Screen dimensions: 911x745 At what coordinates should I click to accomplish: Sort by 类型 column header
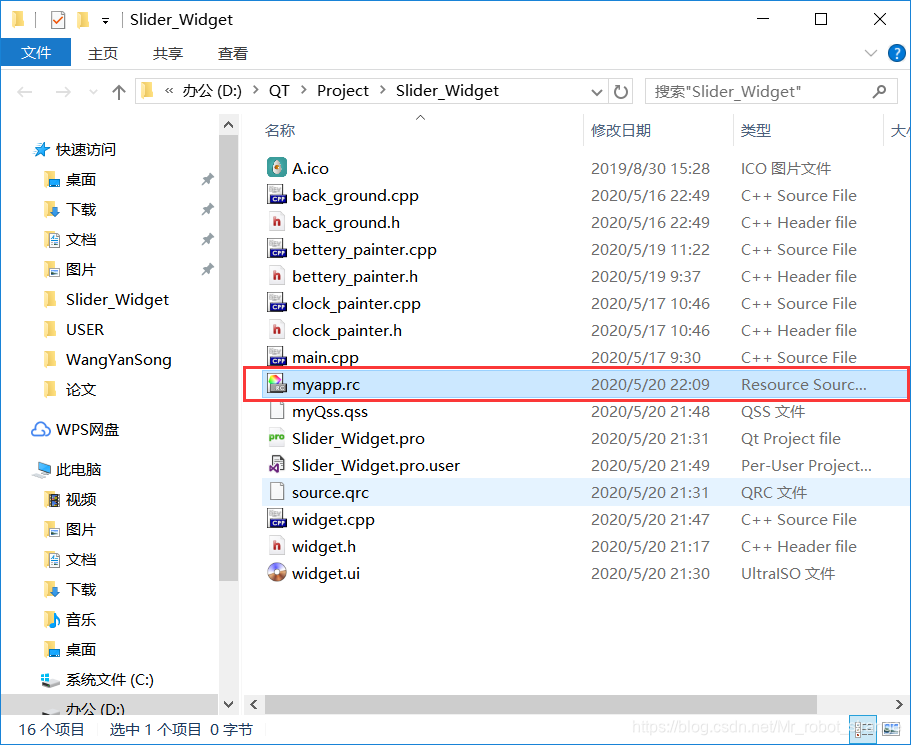point(755,131)
